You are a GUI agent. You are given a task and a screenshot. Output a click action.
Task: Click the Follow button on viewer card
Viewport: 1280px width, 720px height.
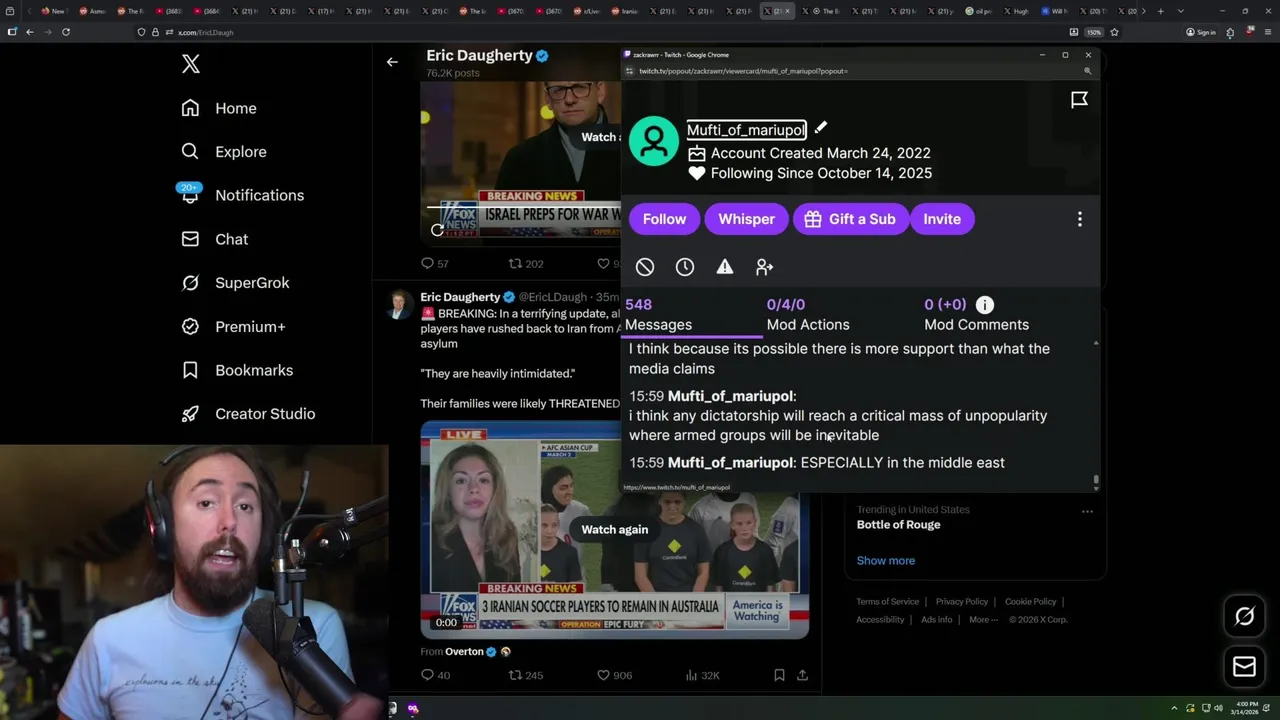point(664,219)
